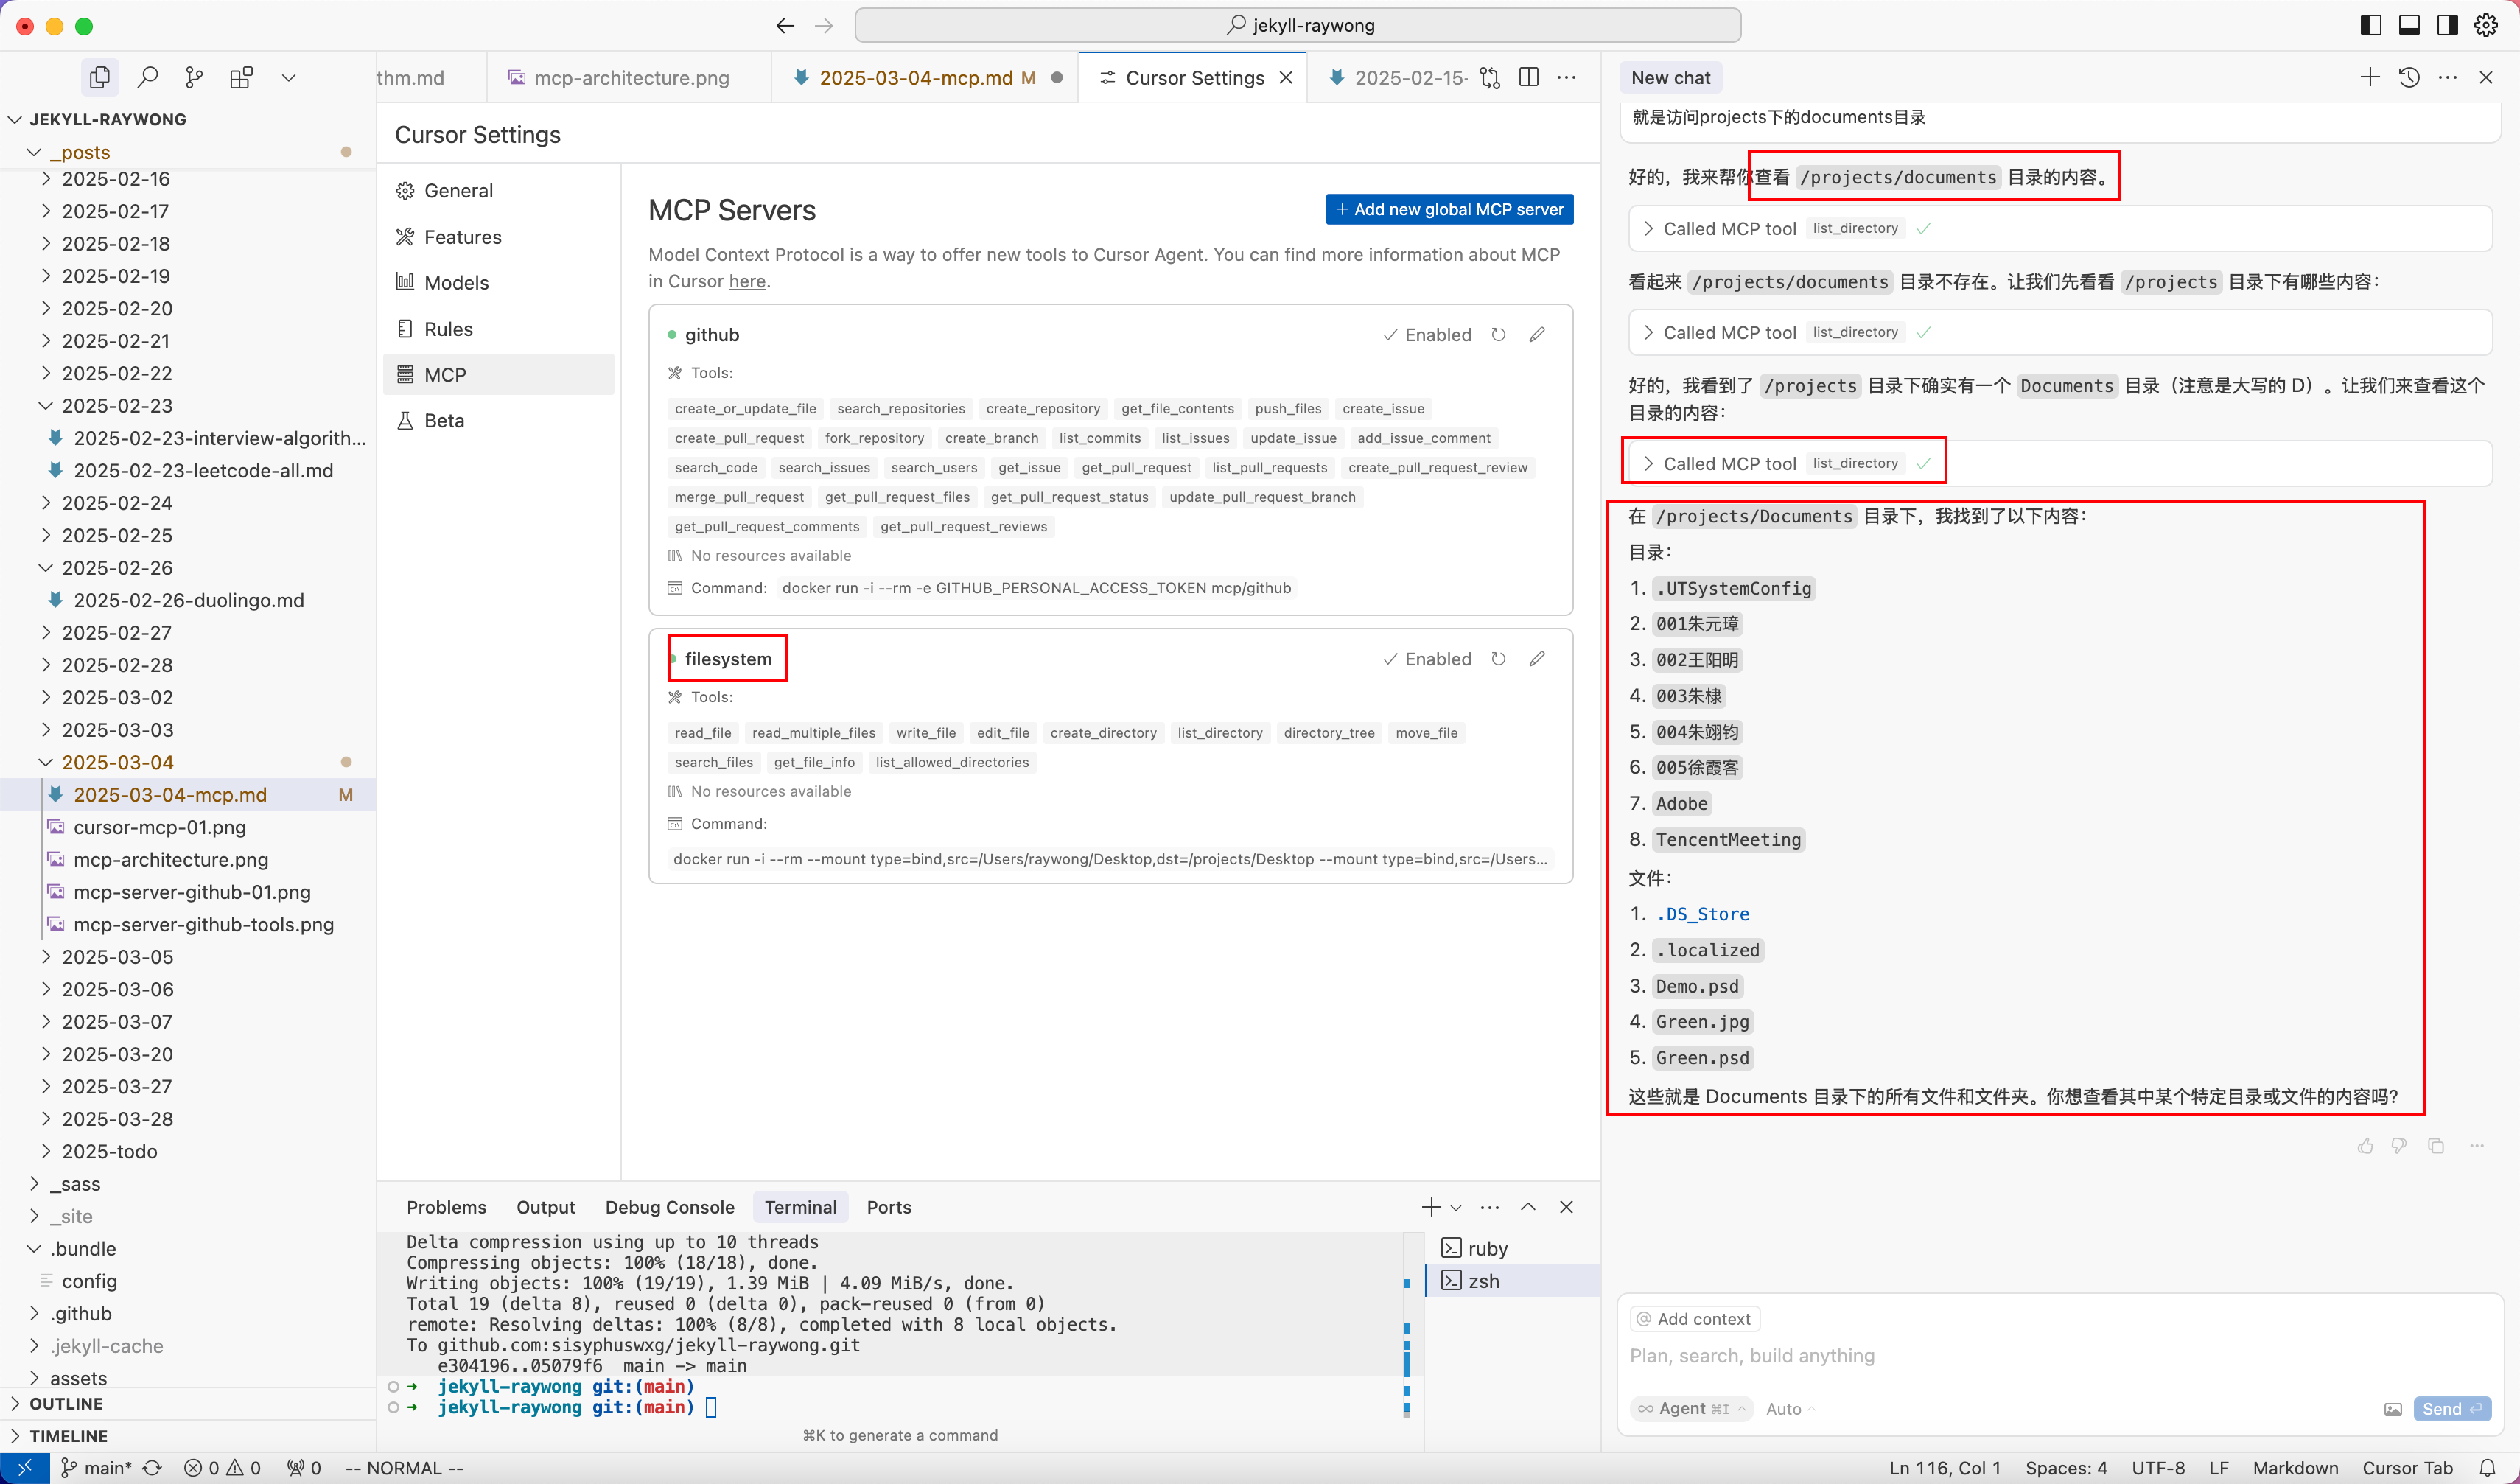The image size is (2520, 1484).
Task: Open the Extensions sidebar icon
Action: 241,77
